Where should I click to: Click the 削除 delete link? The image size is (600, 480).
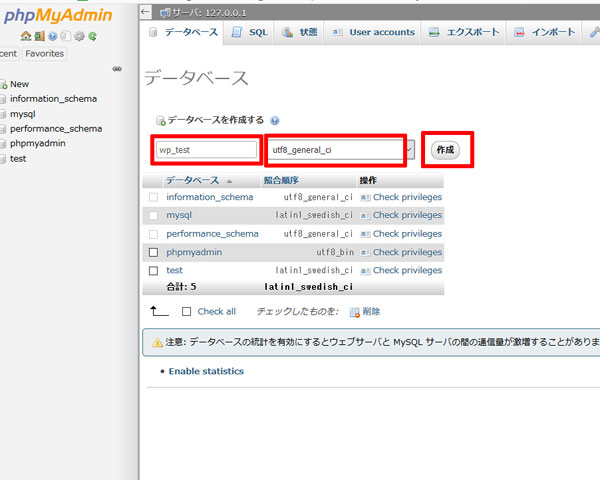pos(371,312)
